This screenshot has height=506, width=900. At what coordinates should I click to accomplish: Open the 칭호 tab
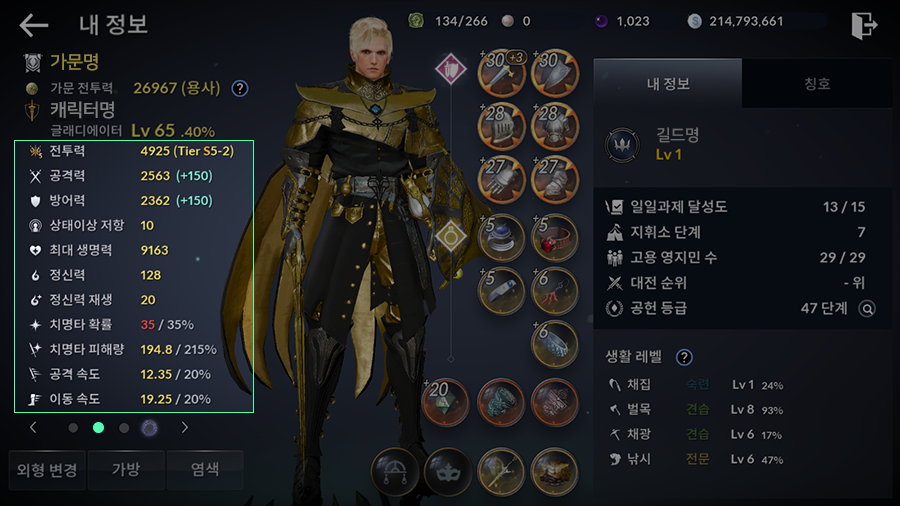(x=817, y=84)
